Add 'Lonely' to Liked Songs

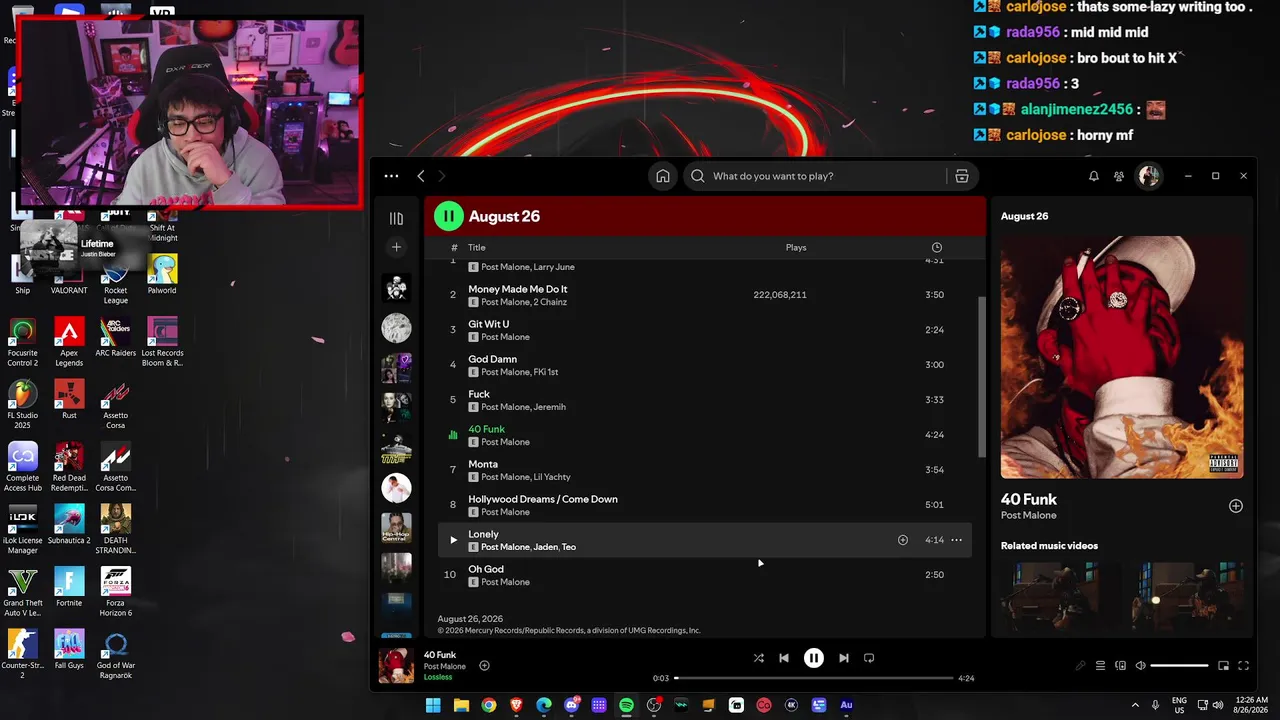(x=903, y=540)
